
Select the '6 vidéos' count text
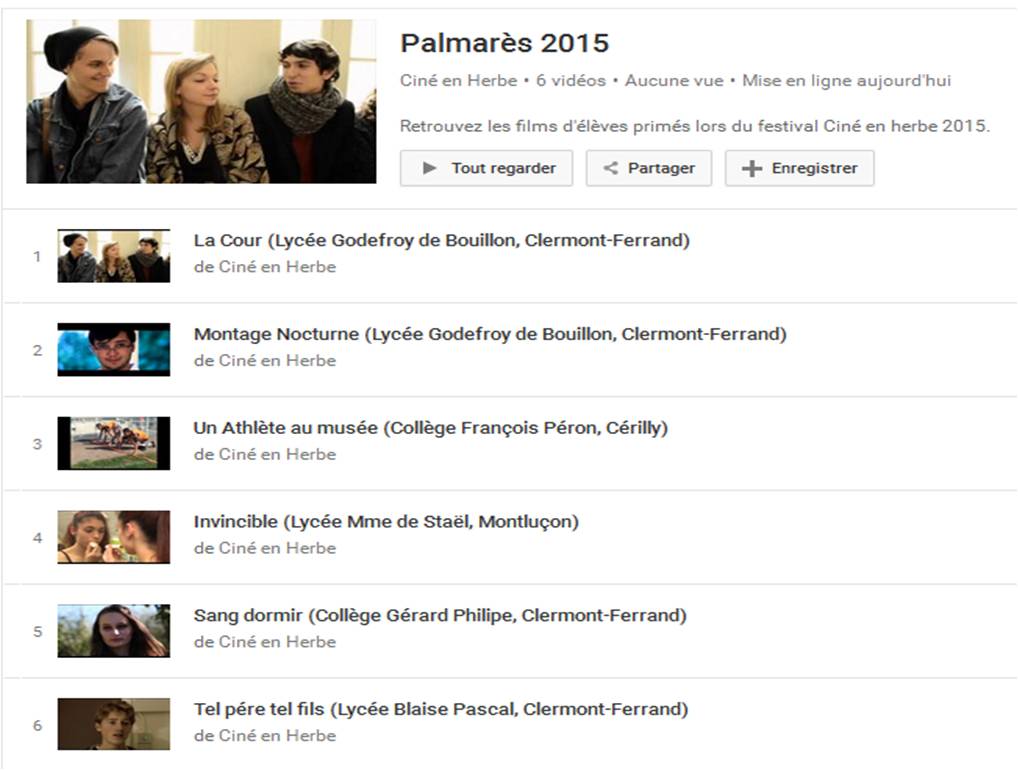pos(571,81)
